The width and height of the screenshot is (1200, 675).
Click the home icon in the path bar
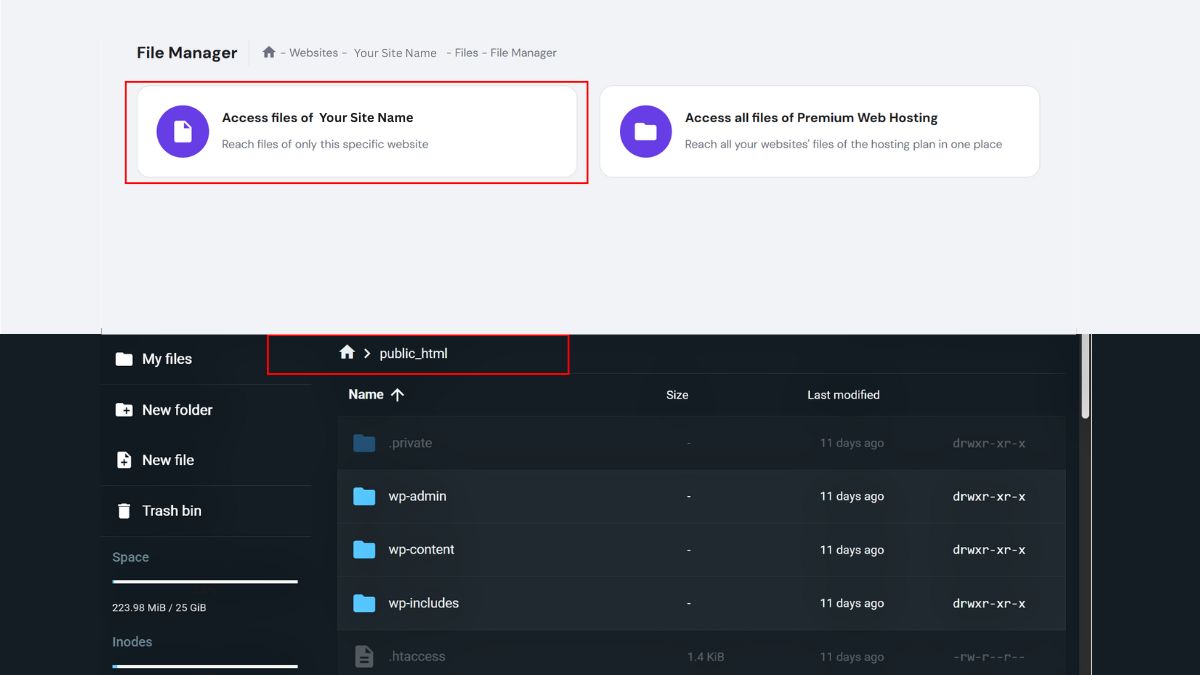pyautogui.click(x=347, y=352)
